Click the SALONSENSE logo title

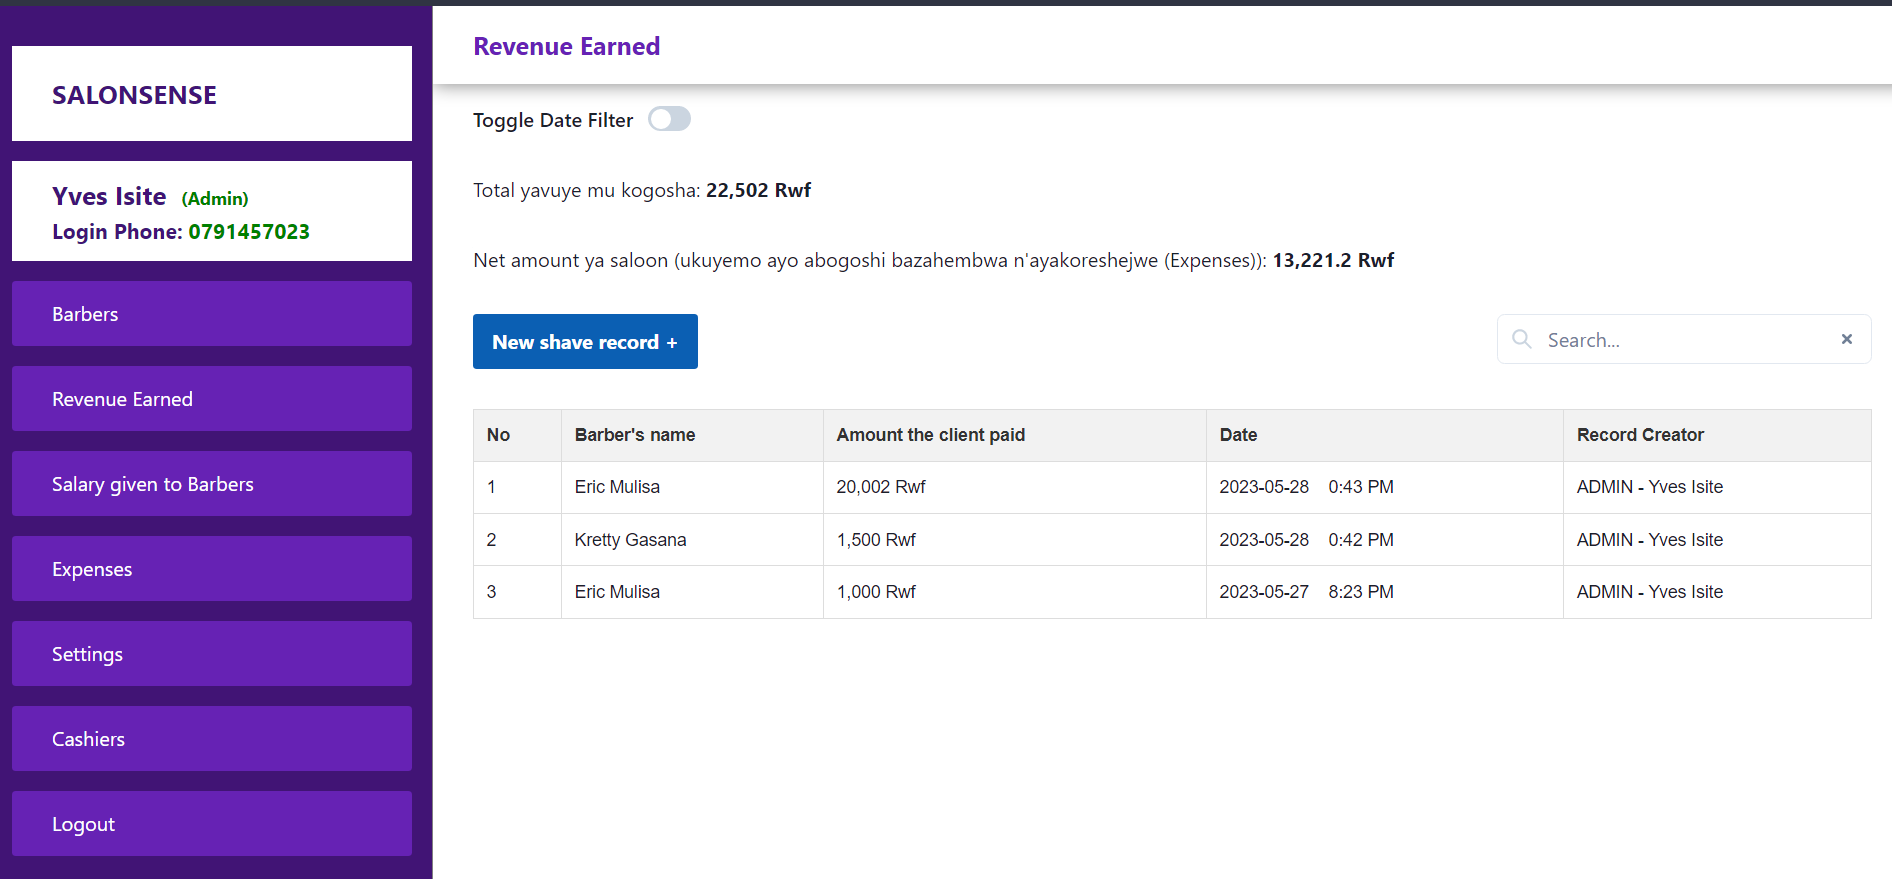click(x=134, y=95)
